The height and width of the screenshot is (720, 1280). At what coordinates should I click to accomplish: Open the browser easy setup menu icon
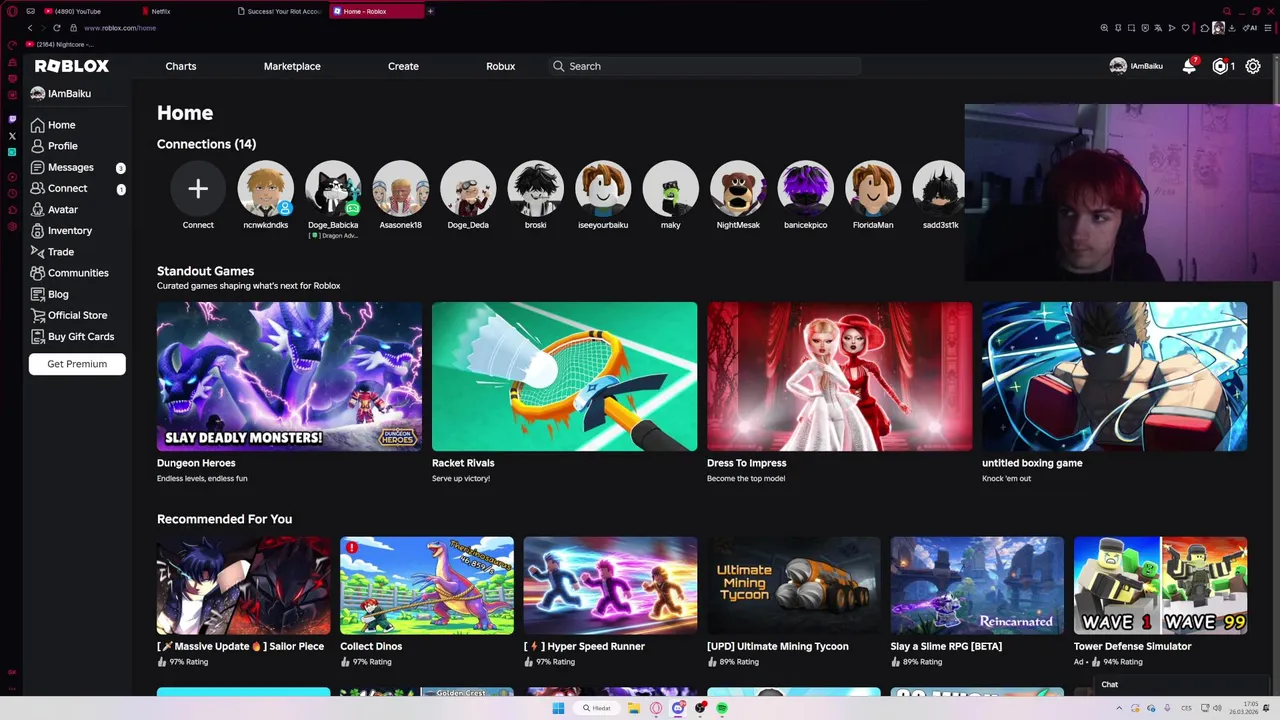[x=1268, y=28]
